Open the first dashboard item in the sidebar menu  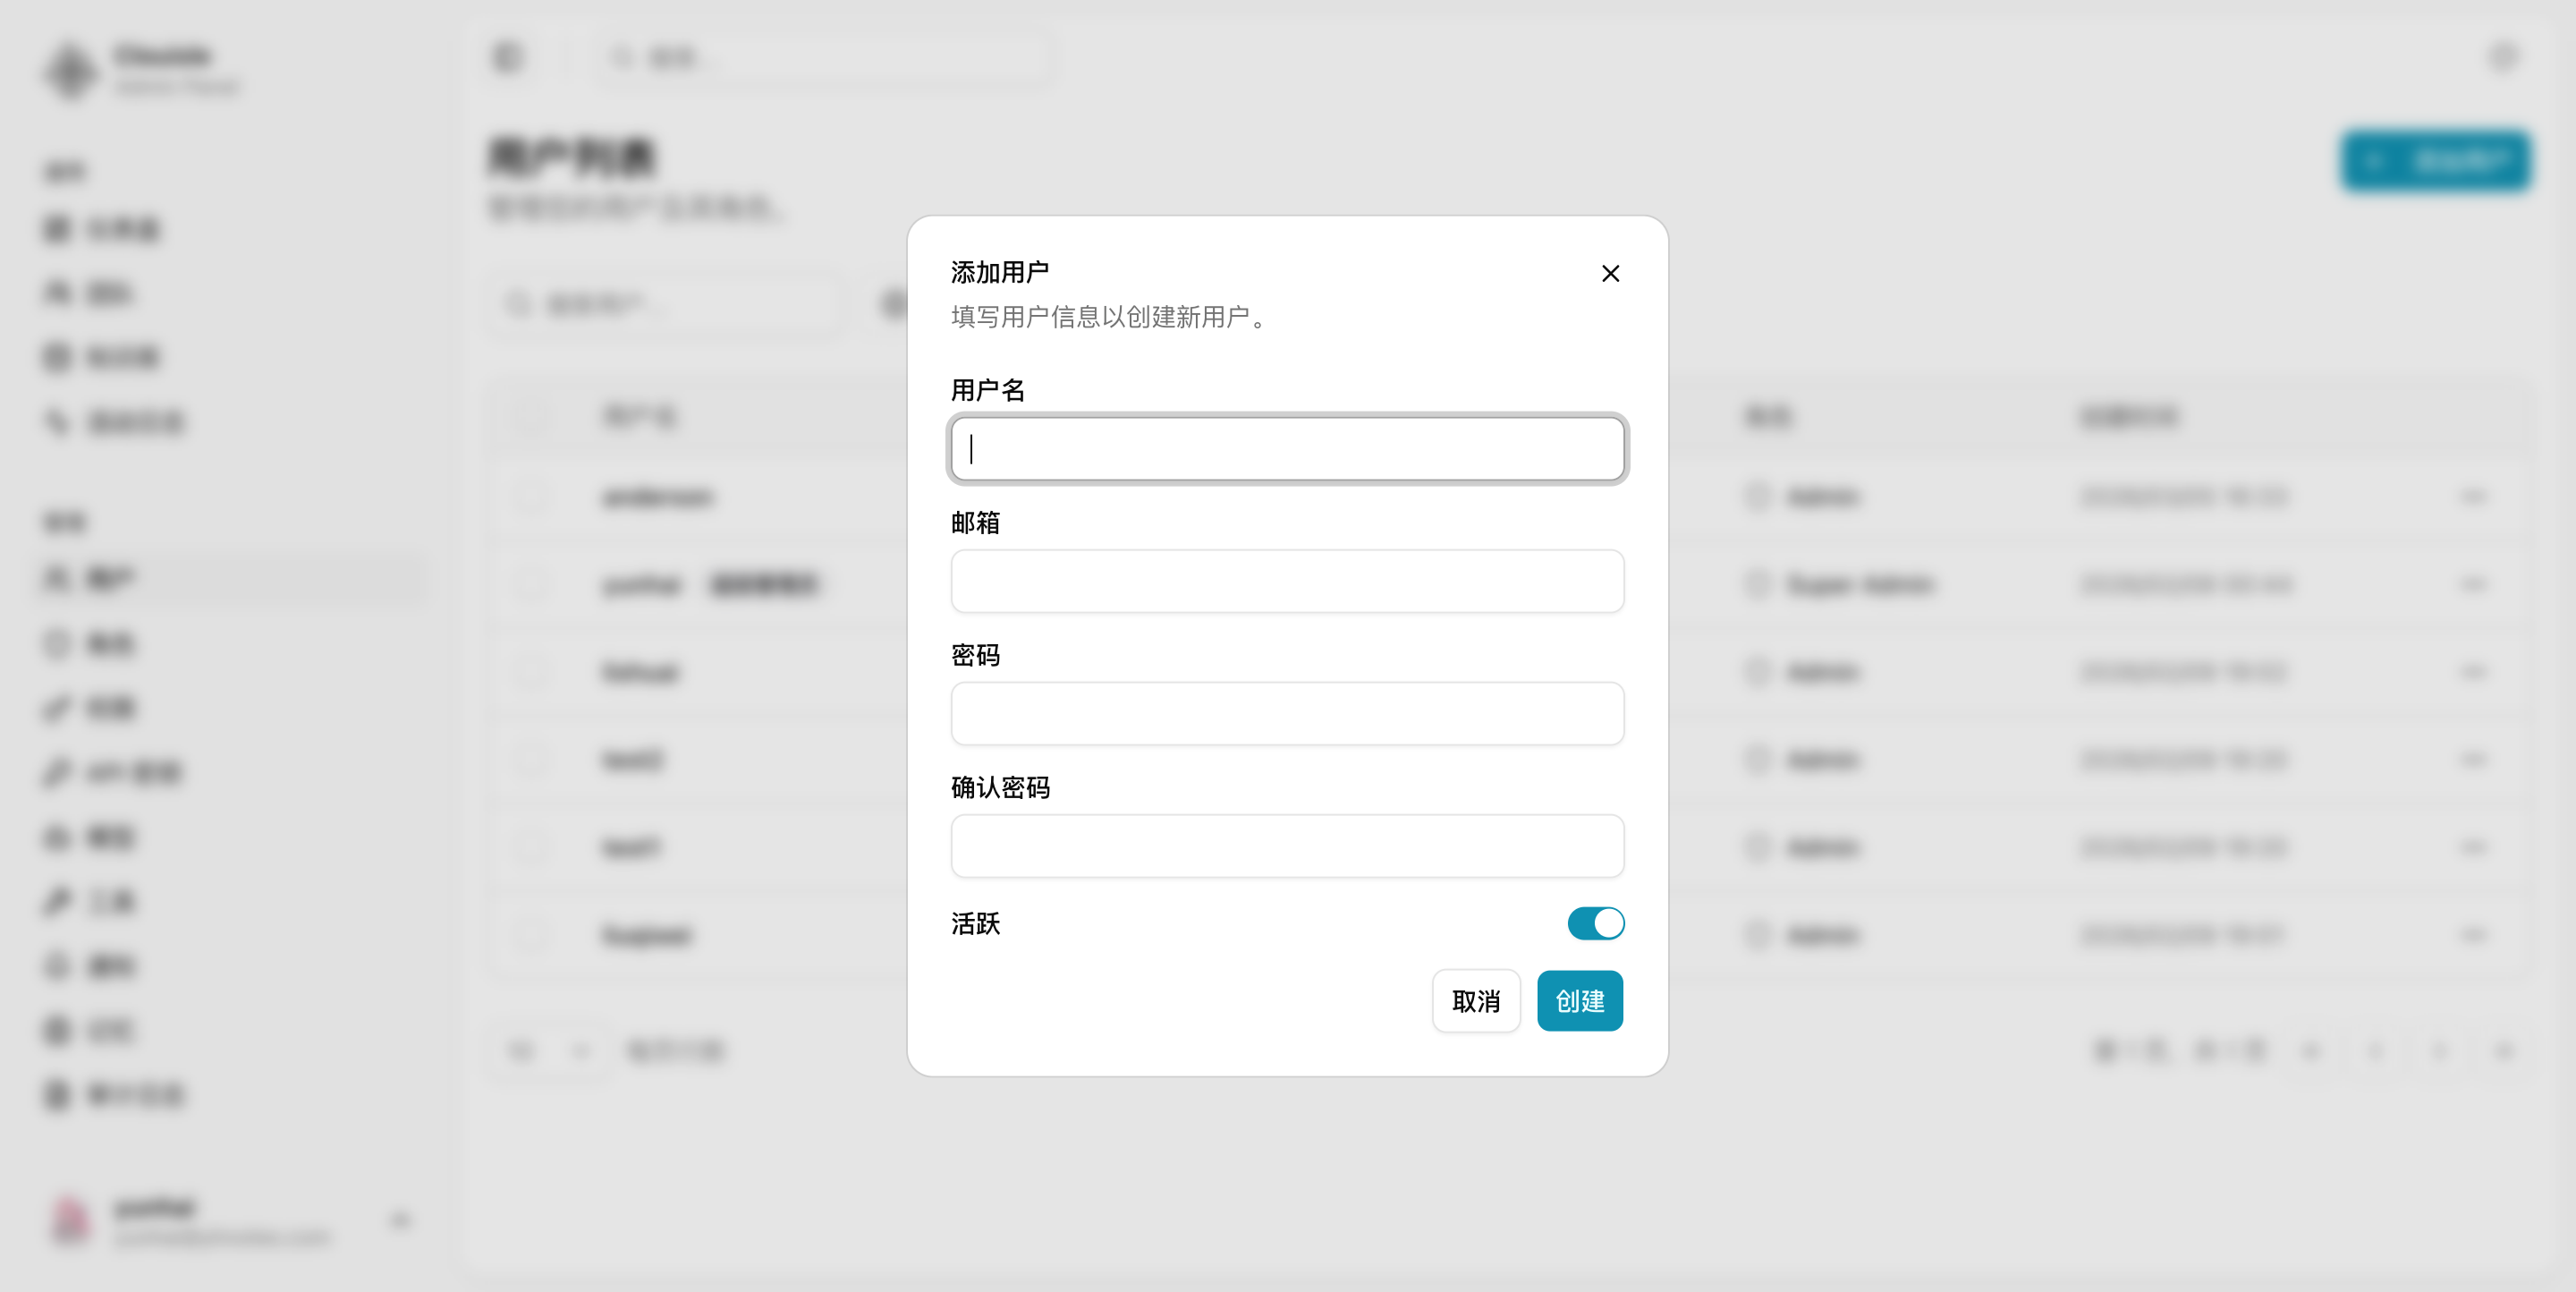(120, 228)
